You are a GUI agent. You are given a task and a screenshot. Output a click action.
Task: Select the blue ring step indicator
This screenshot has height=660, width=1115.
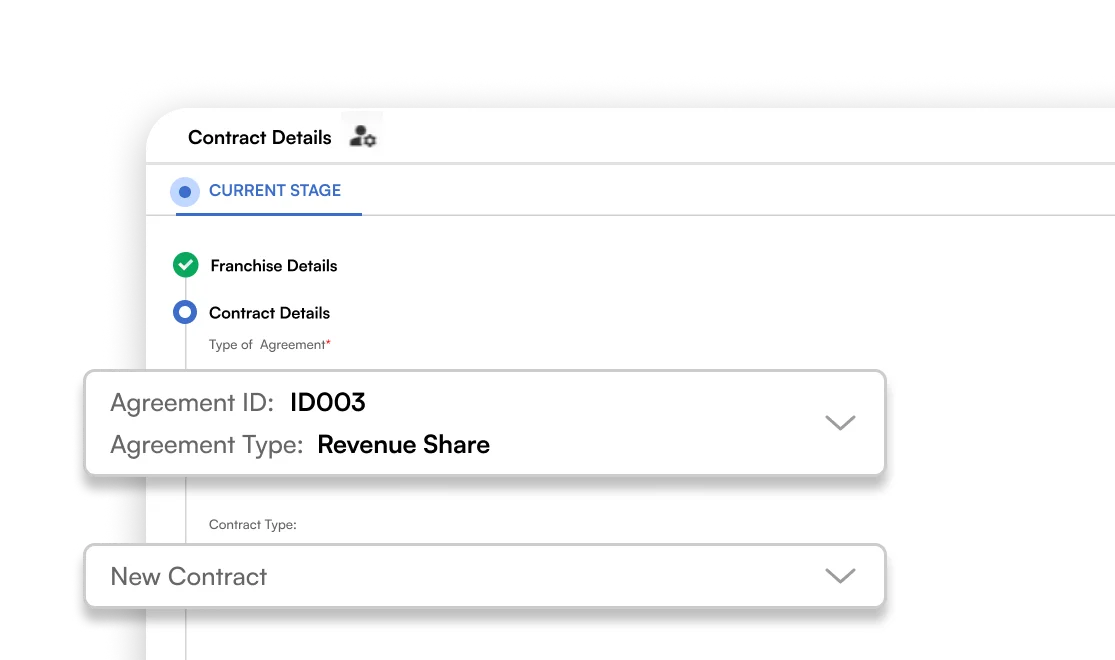185,312
